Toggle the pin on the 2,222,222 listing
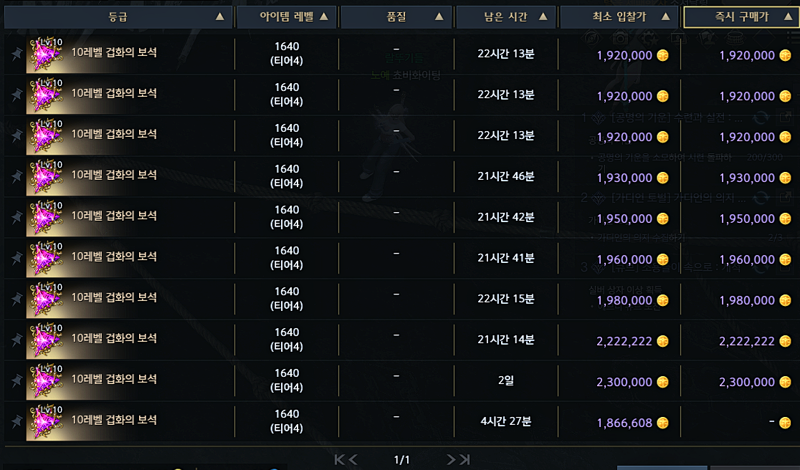Screen dimensions: 800x470 point(16,339)
